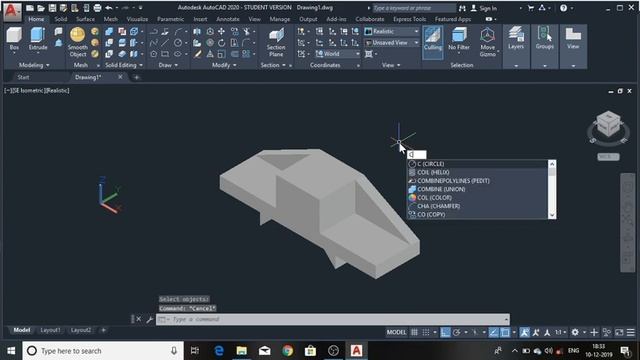
Task: Toggle object snap tracking in status bar
Action: [x=493, y=332]
